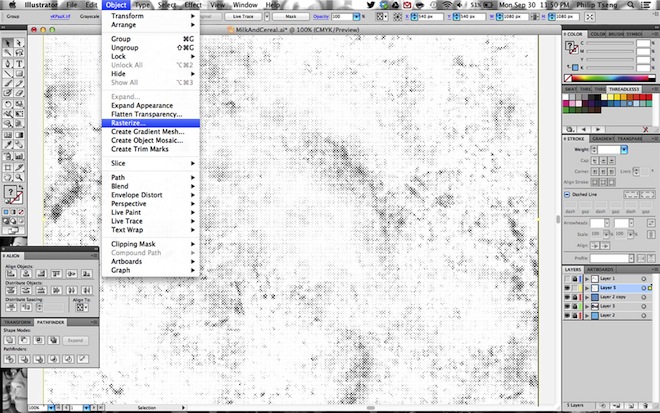Click the C color slider

click(610, 43)
